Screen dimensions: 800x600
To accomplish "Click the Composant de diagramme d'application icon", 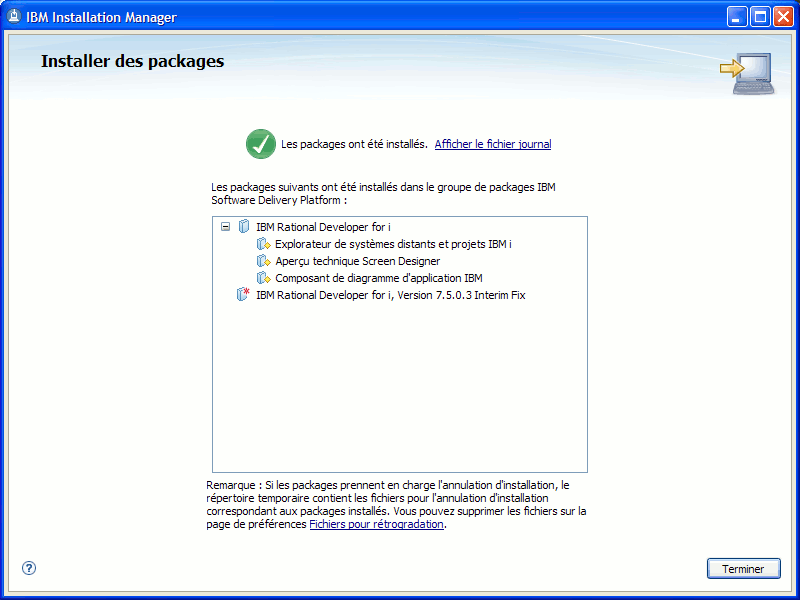I will (263, 278).
